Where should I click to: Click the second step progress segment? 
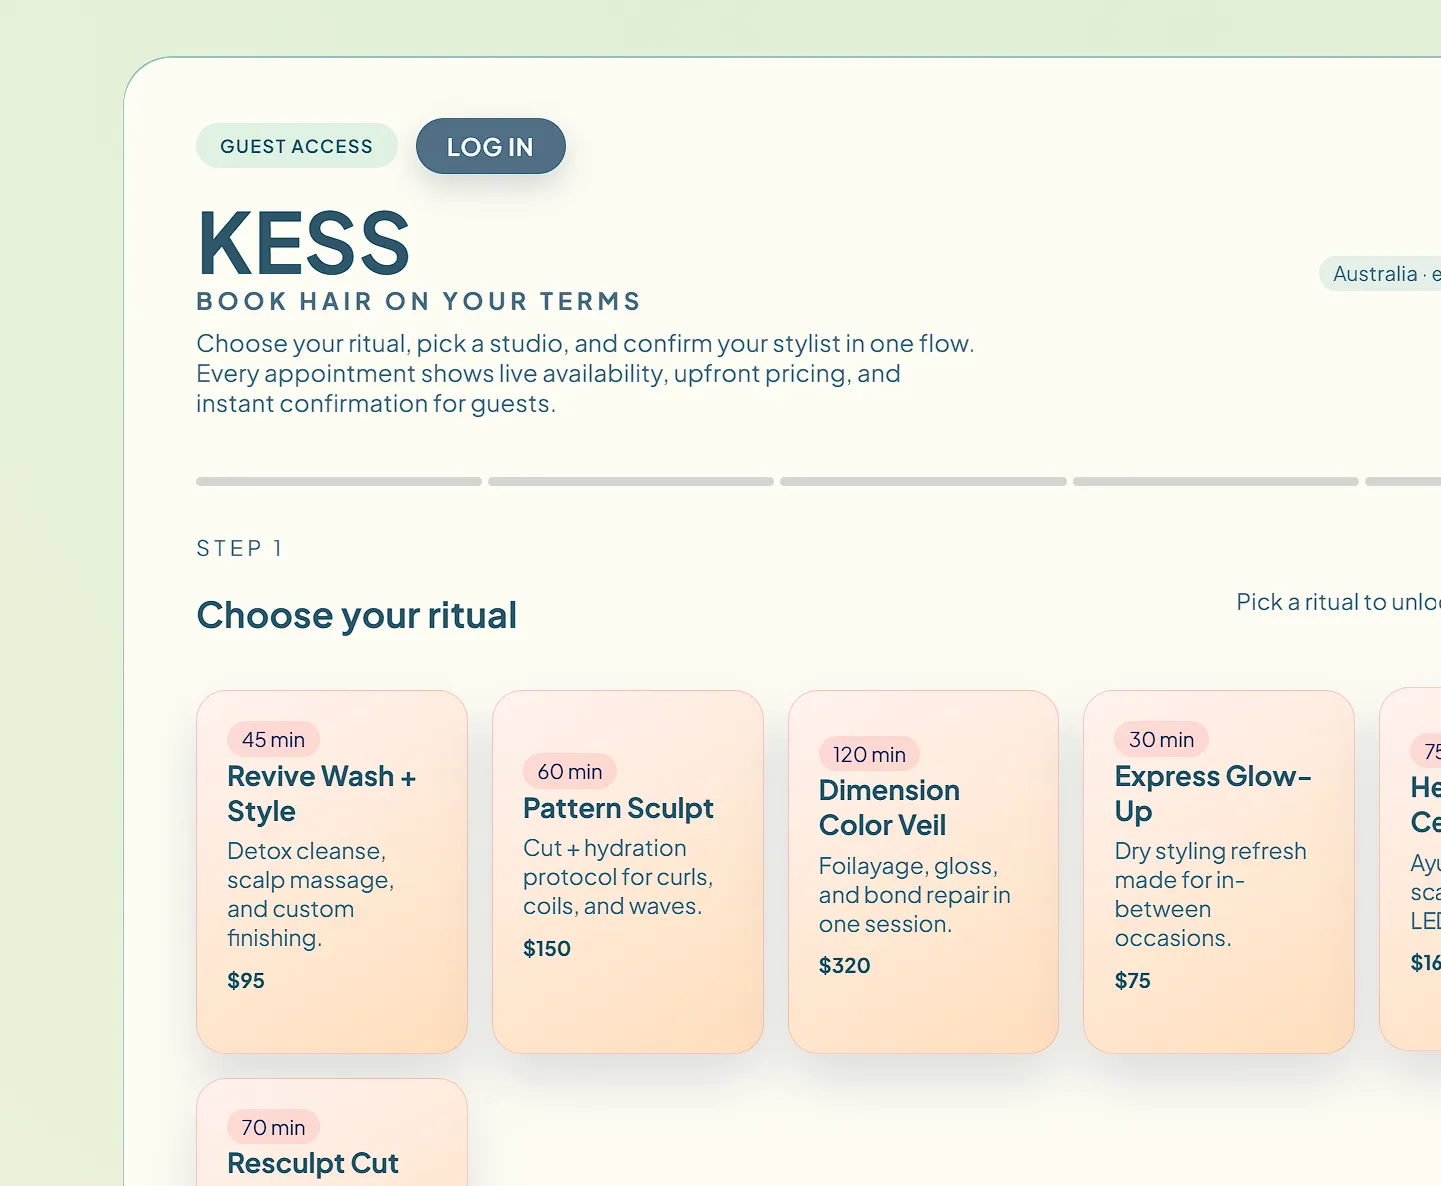coord(630,481)
